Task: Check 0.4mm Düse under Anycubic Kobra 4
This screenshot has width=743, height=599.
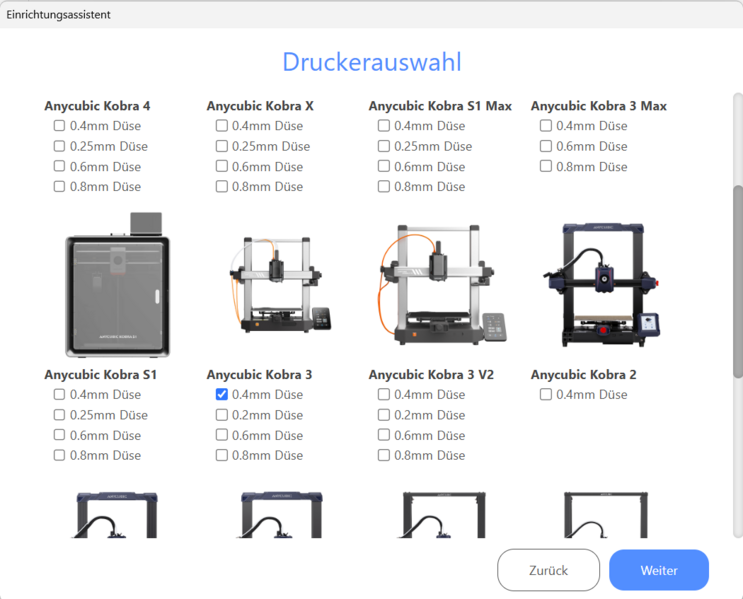Action: (59, 126)
